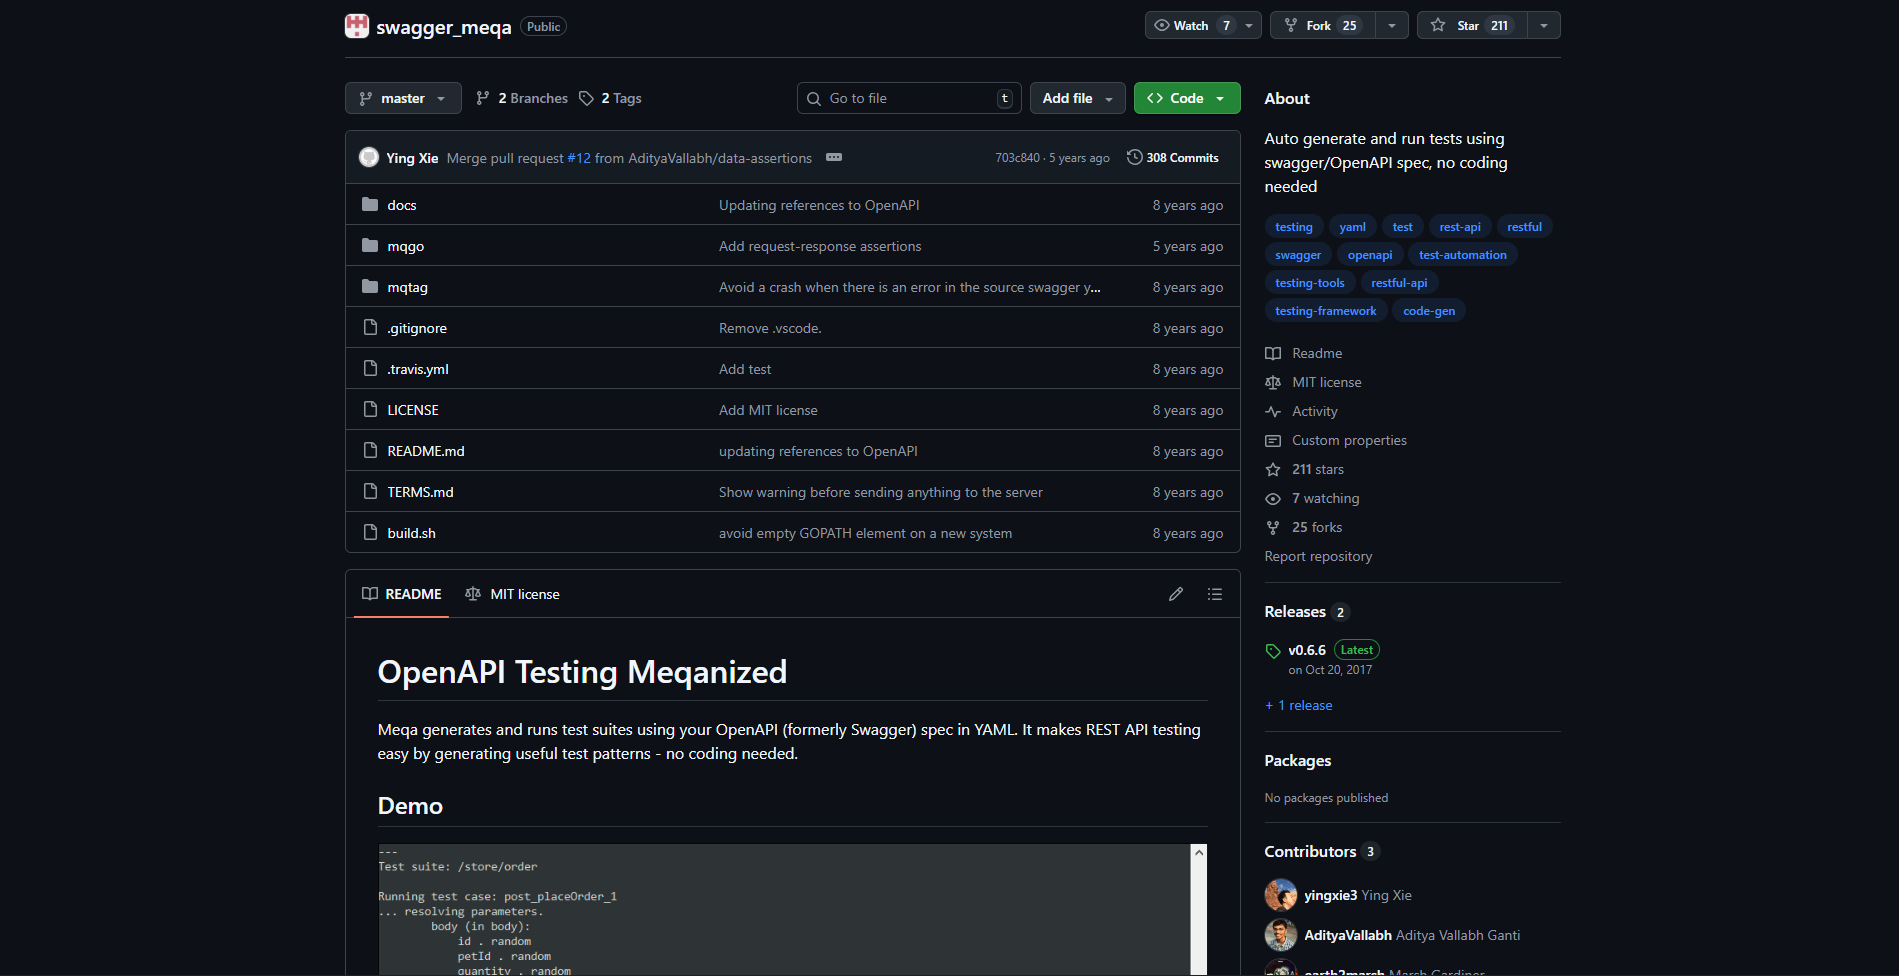1899x976 pixels.
Task: Open the Star lists dropdown arrow
Action: pyautogui.click(x=1544, y=25)
